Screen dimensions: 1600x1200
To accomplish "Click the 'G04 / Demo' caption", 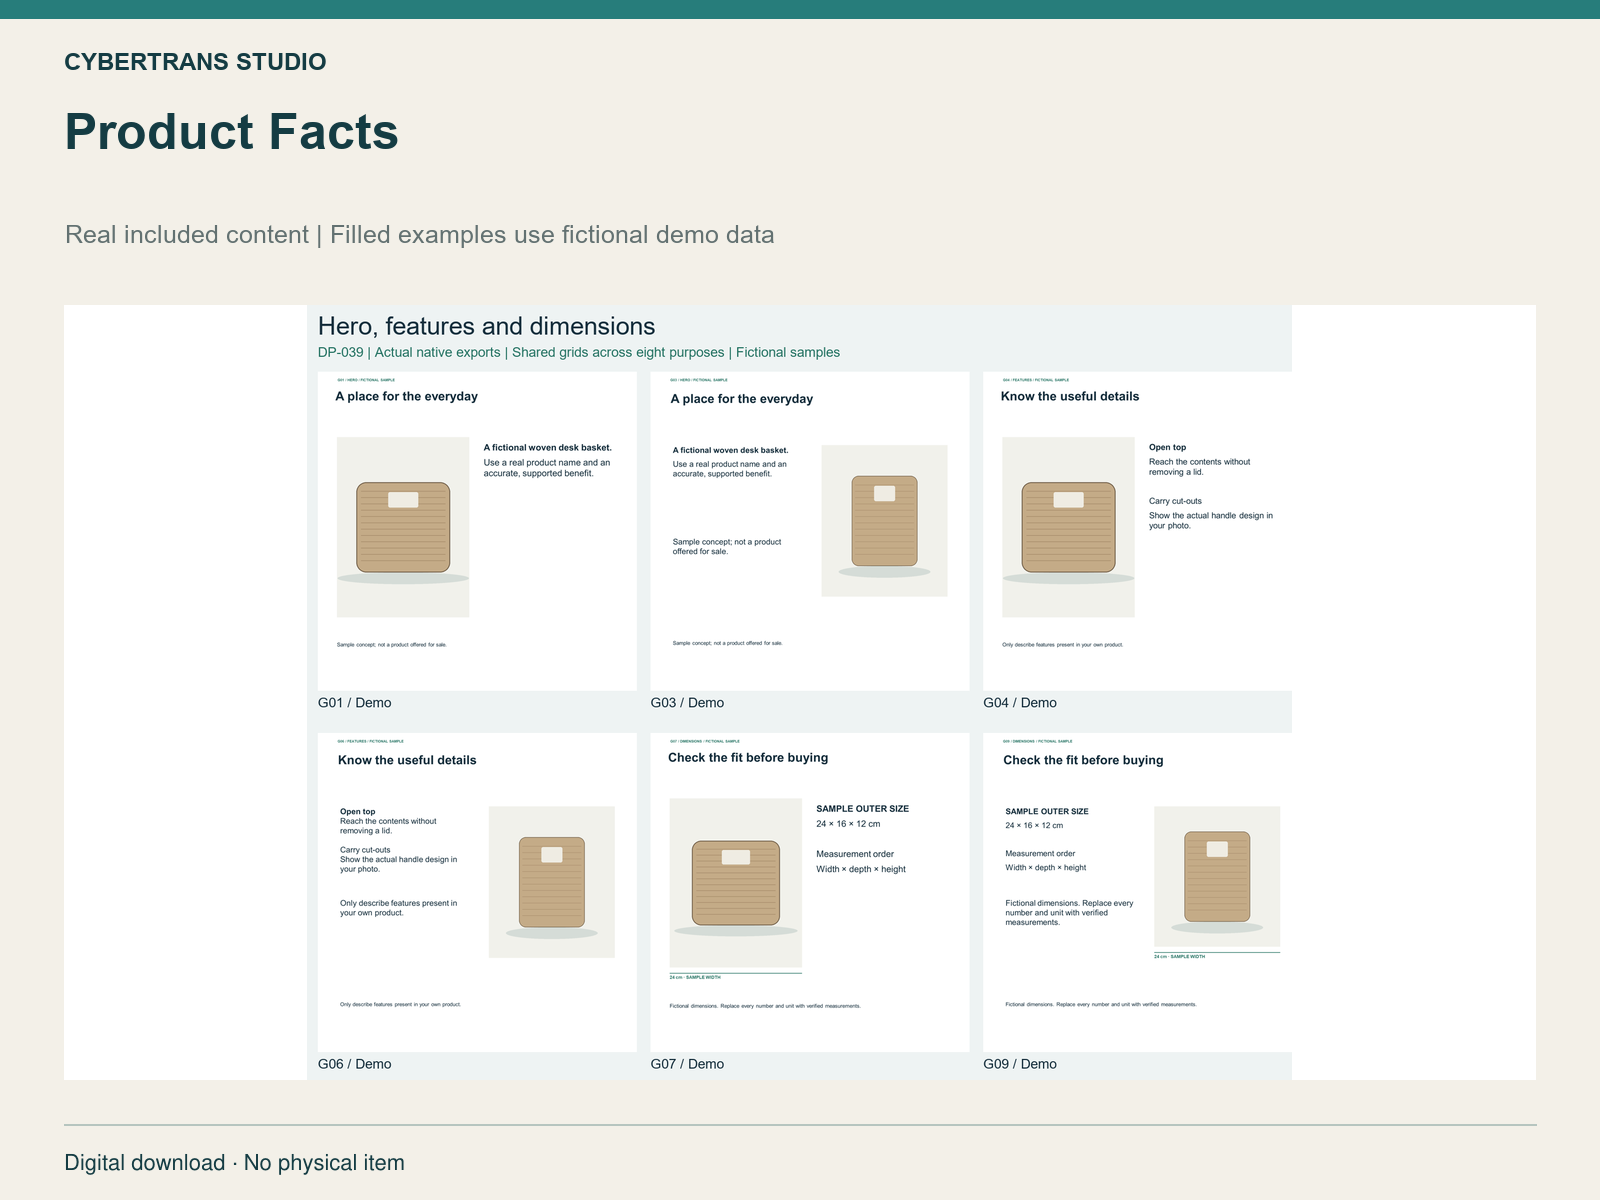I will [1020, 703].
